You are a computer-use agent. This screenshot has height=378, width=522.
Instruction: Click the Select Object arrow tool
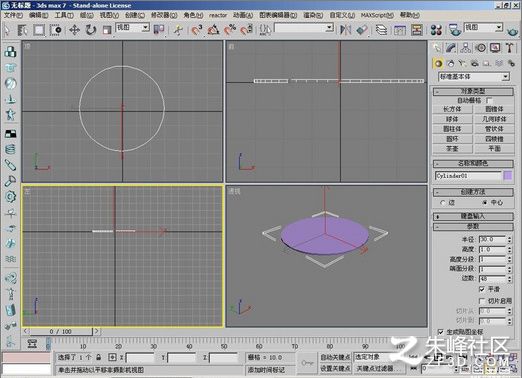click(x=7, y=30)
